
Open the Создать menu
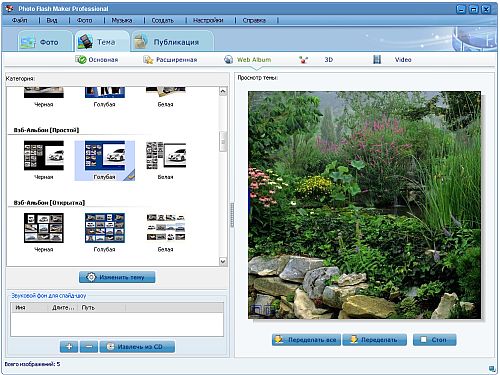[x=163, y=20]
